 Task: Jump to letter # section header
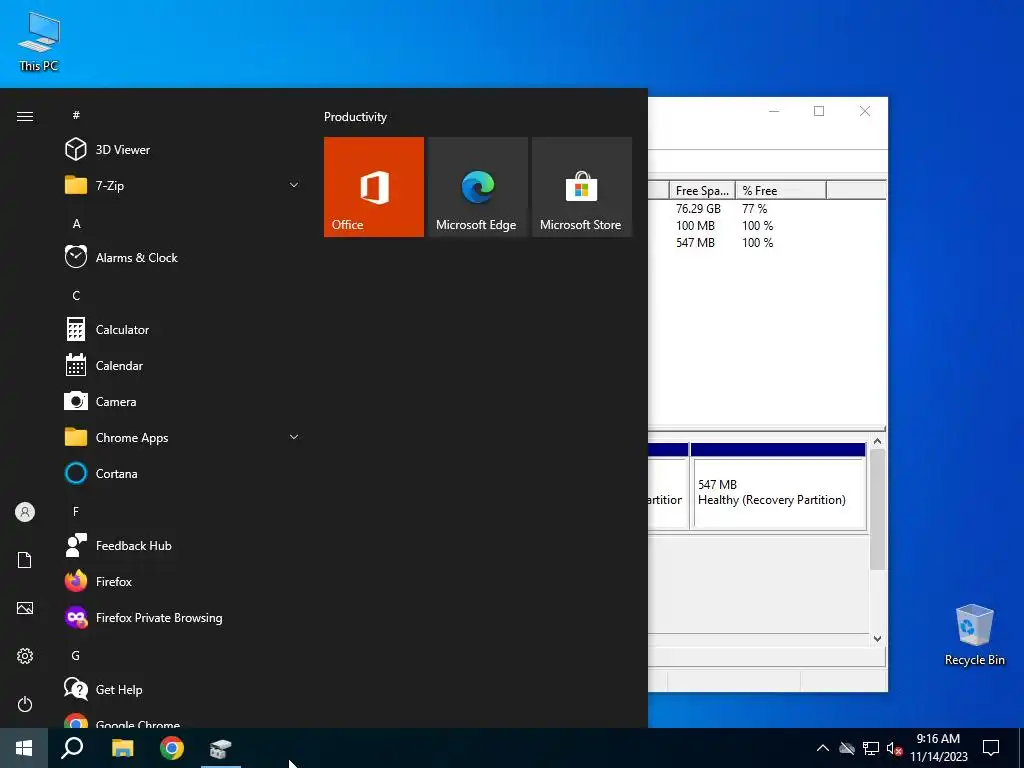coord(76,115)
